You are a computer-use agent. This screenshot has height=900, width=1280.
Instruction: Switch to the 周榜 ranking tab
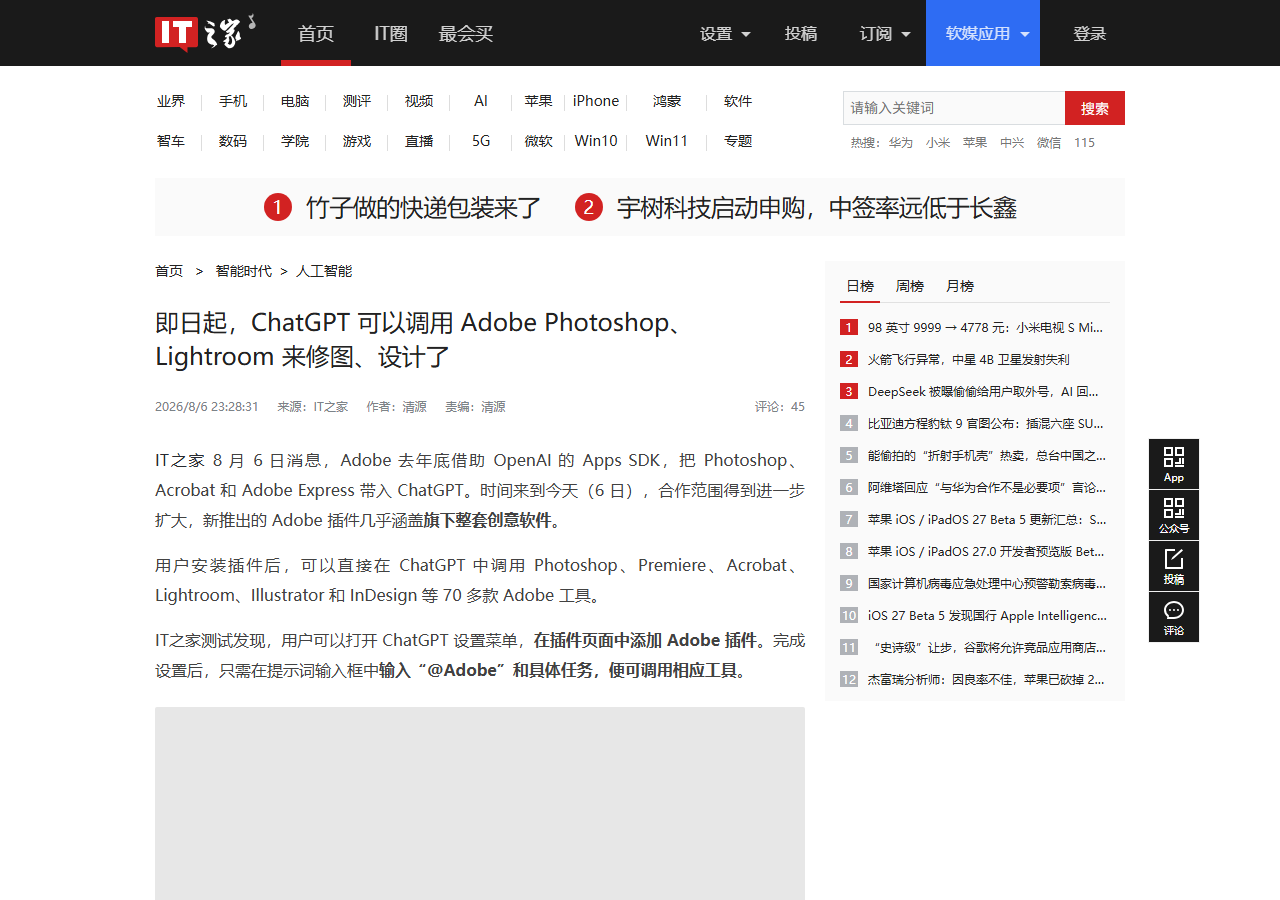(910, 286)
